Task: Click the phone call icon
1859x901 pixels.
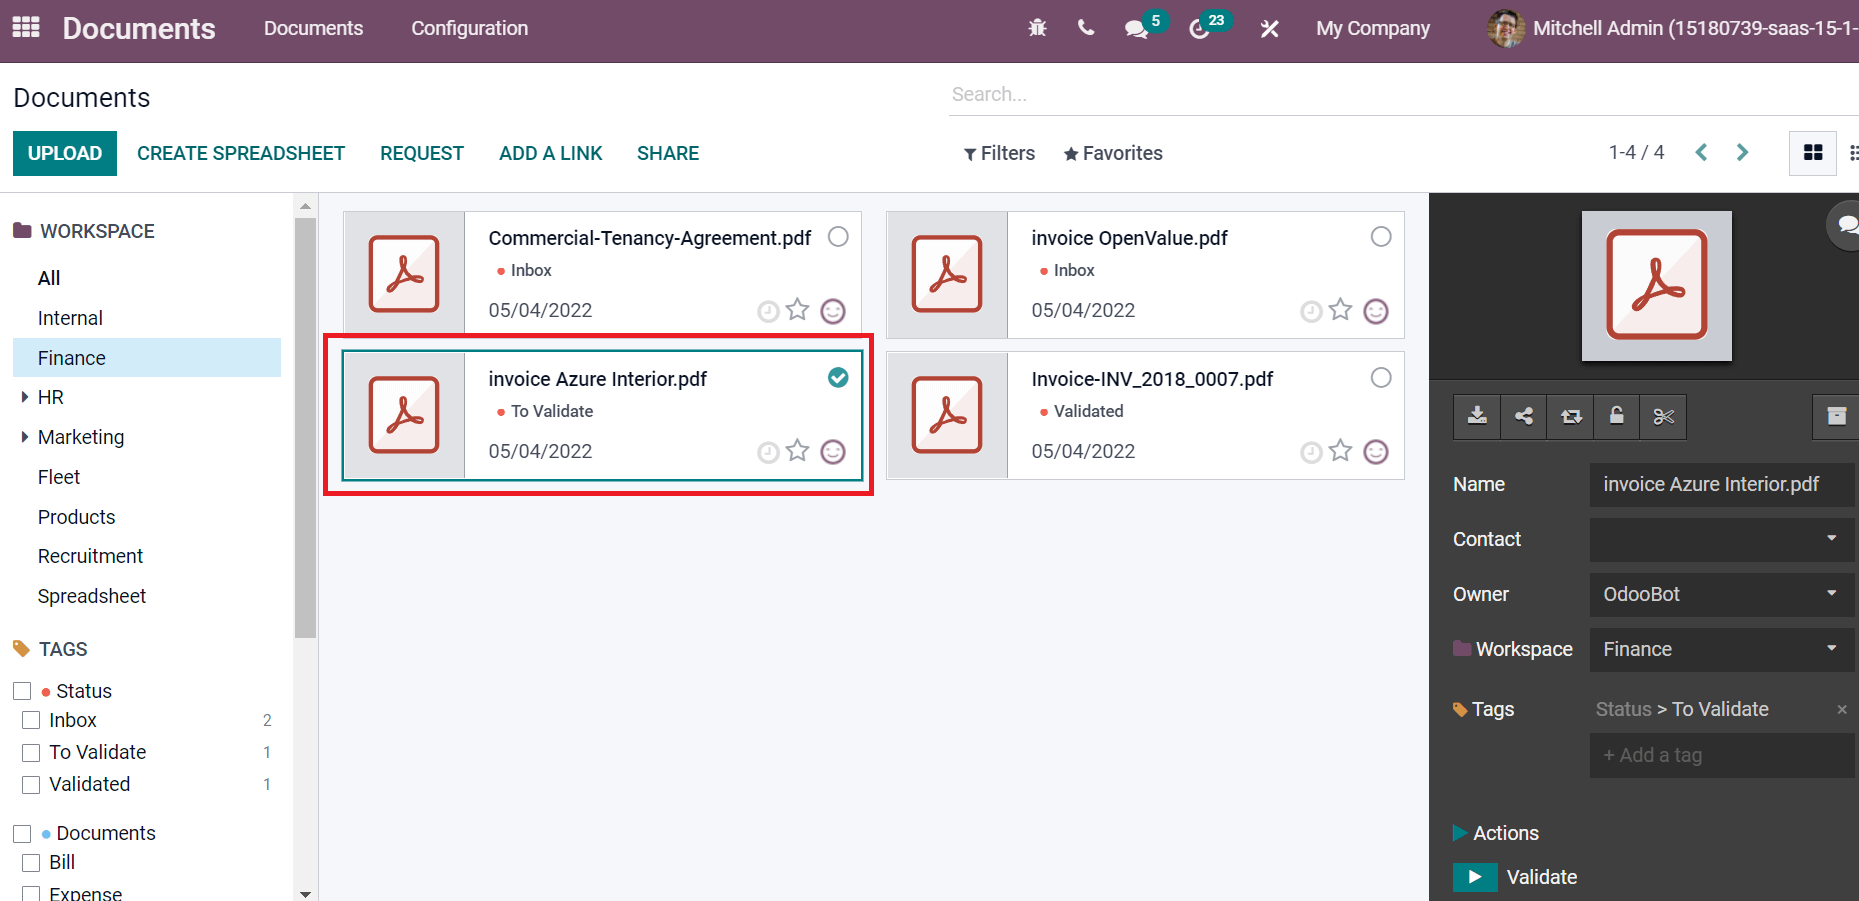Action: coord(1086,28)
